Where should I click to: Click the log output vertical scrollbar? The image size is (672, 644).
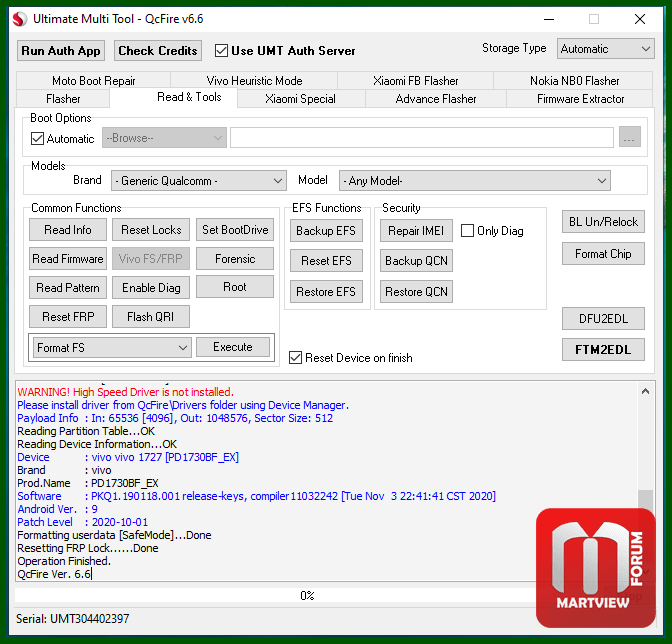646,480
